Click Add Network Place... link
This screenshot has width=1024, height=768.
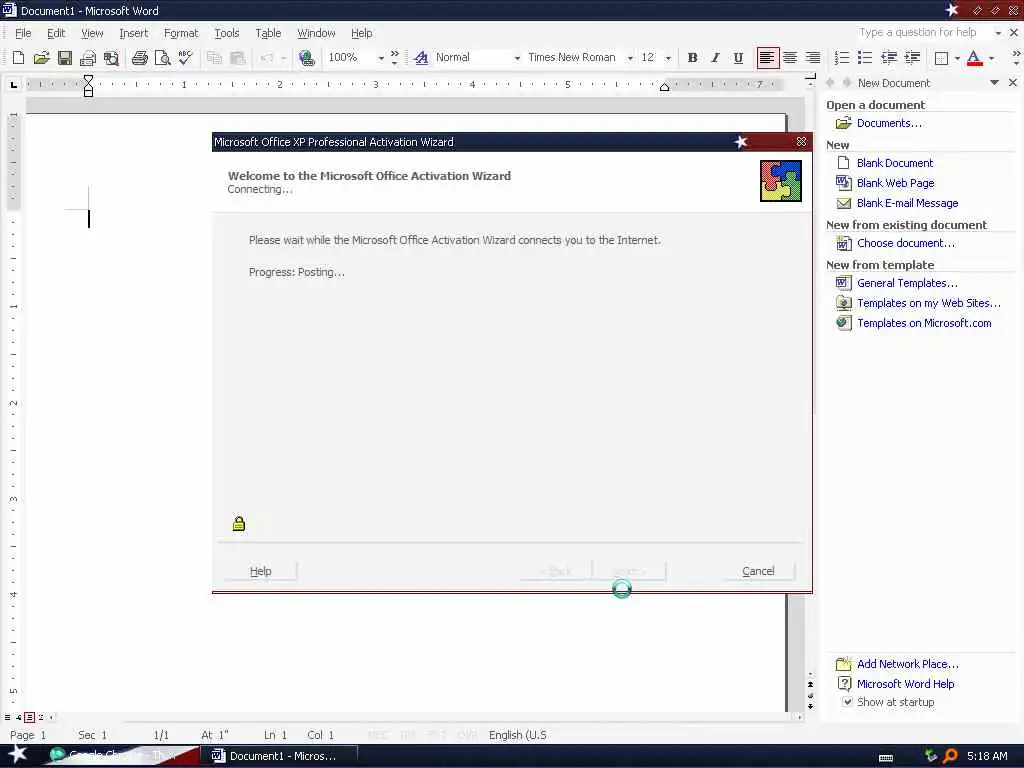click(908, 664)
